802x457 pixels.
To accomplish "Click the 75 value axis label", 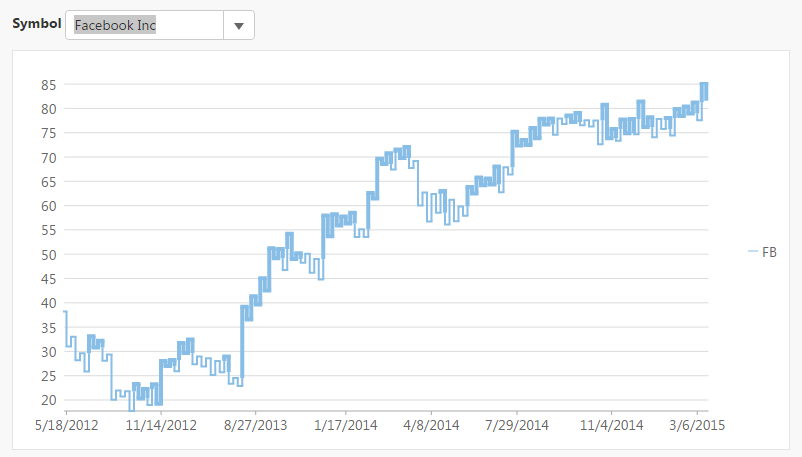I will coord(49,133).
